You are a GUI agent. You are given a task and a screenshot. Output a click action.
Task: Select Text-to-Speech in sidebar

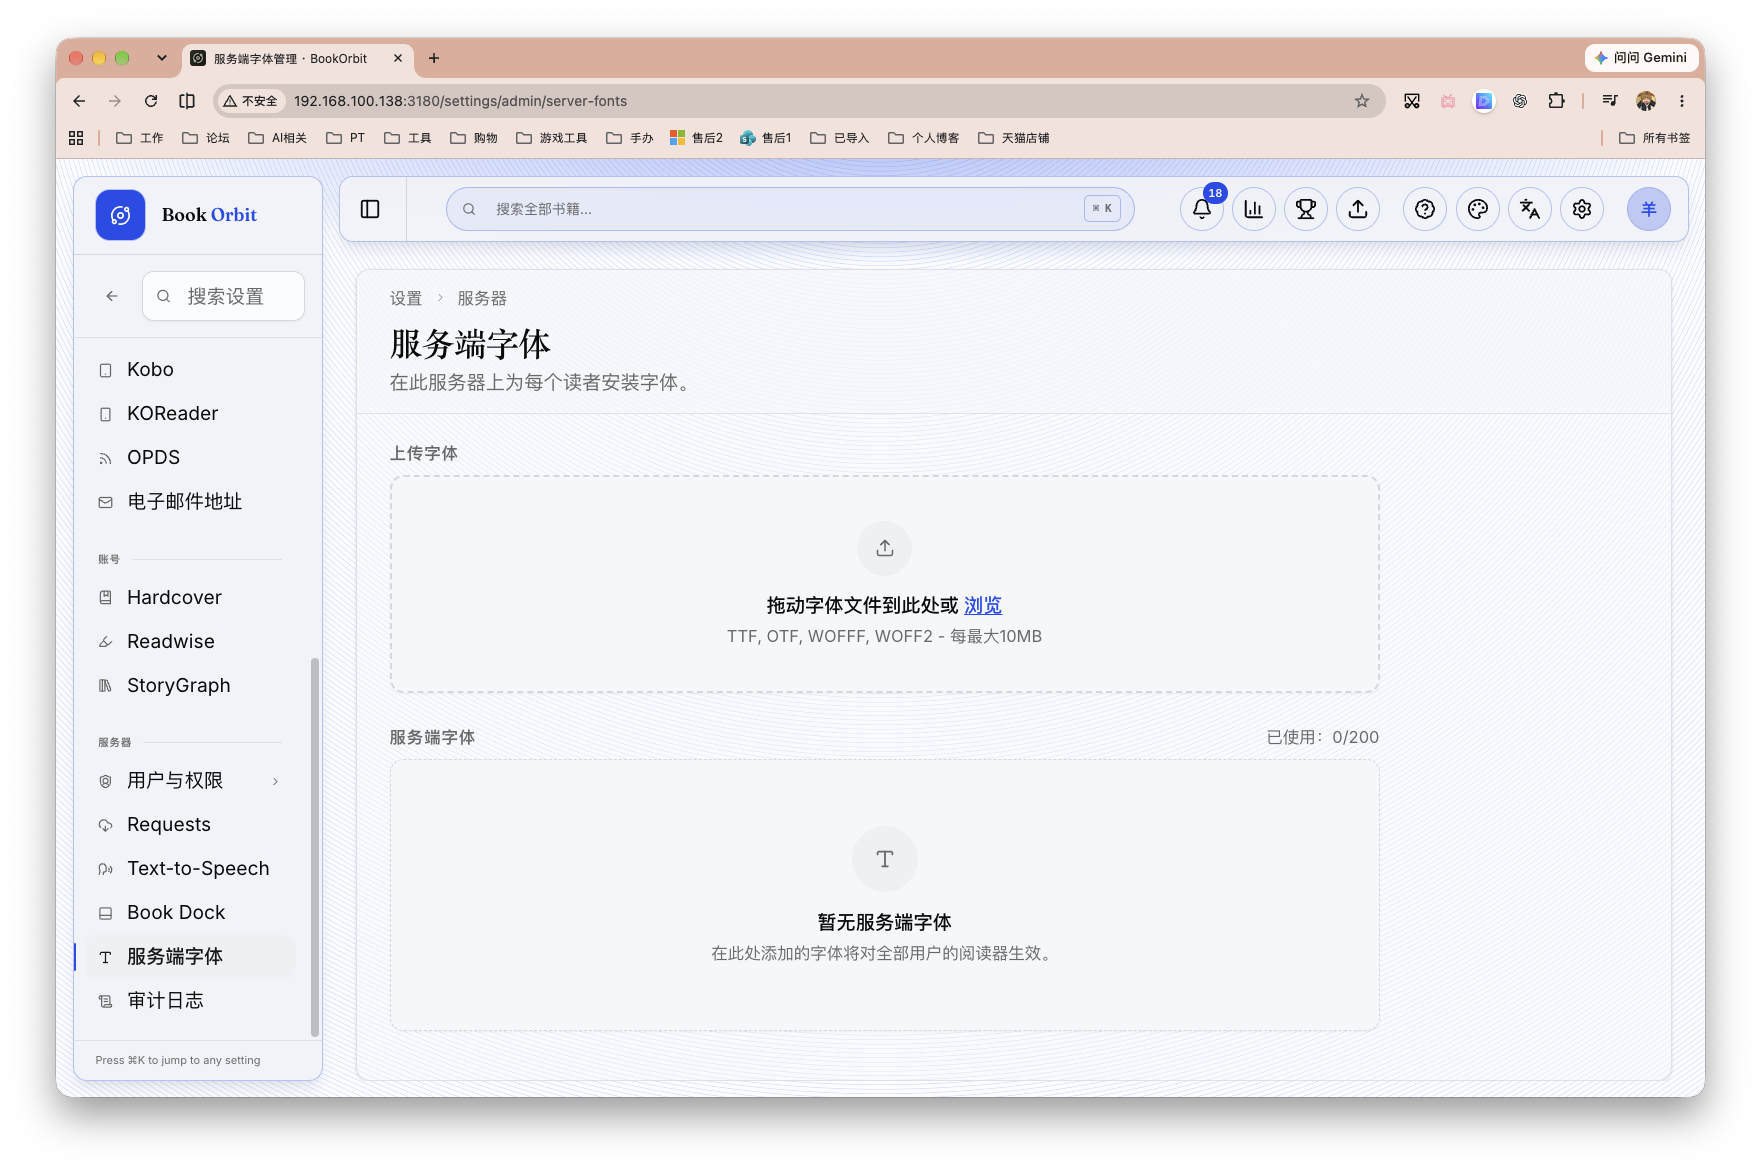point(190,869)
